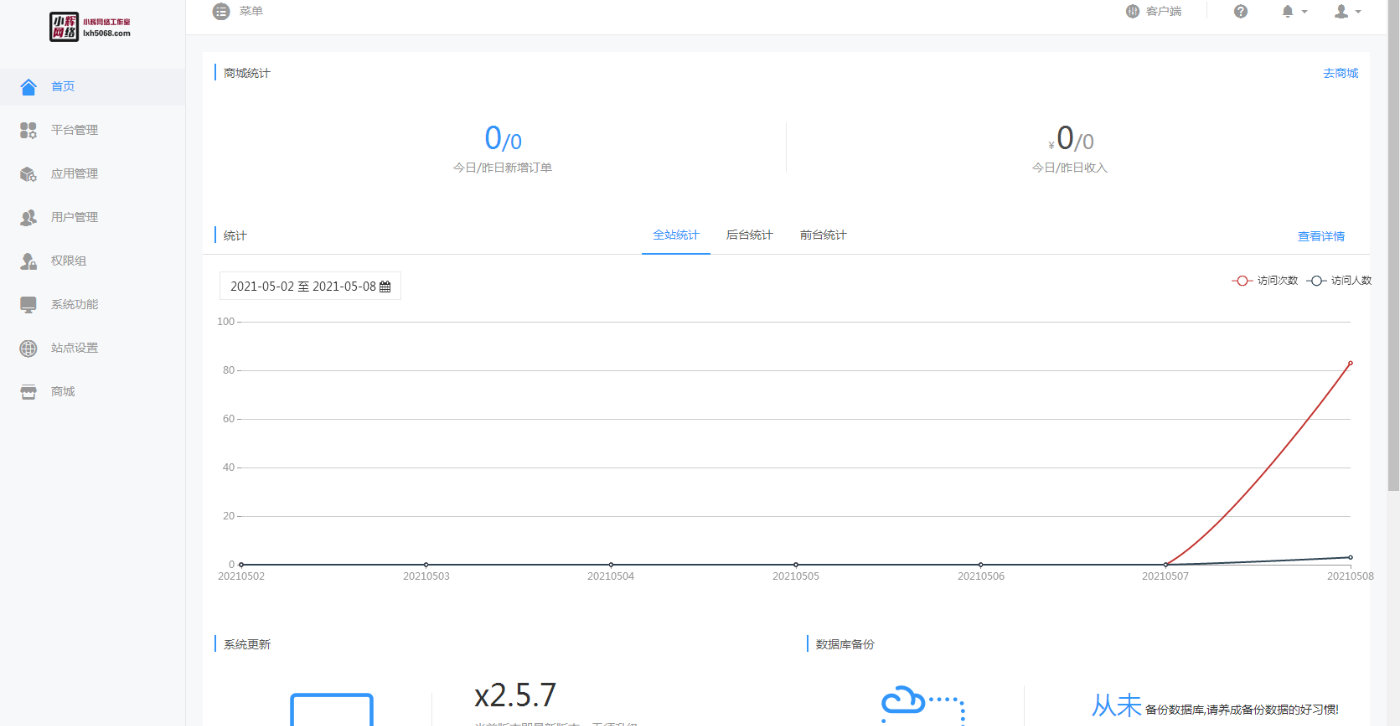Select 平台管理 in the sidebar
The image size is (1400, 726).
(75, 130)
